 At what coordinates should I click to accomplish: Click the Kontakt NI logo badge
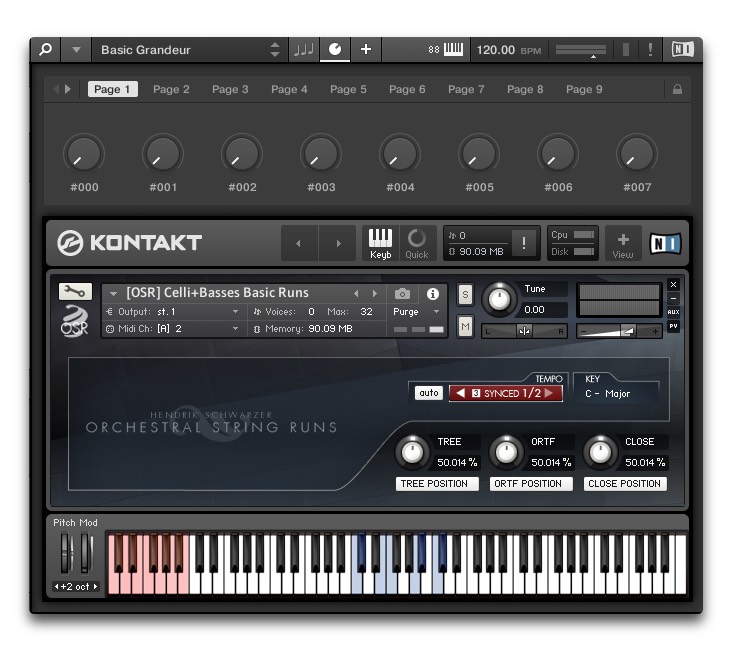coord(665,243)
